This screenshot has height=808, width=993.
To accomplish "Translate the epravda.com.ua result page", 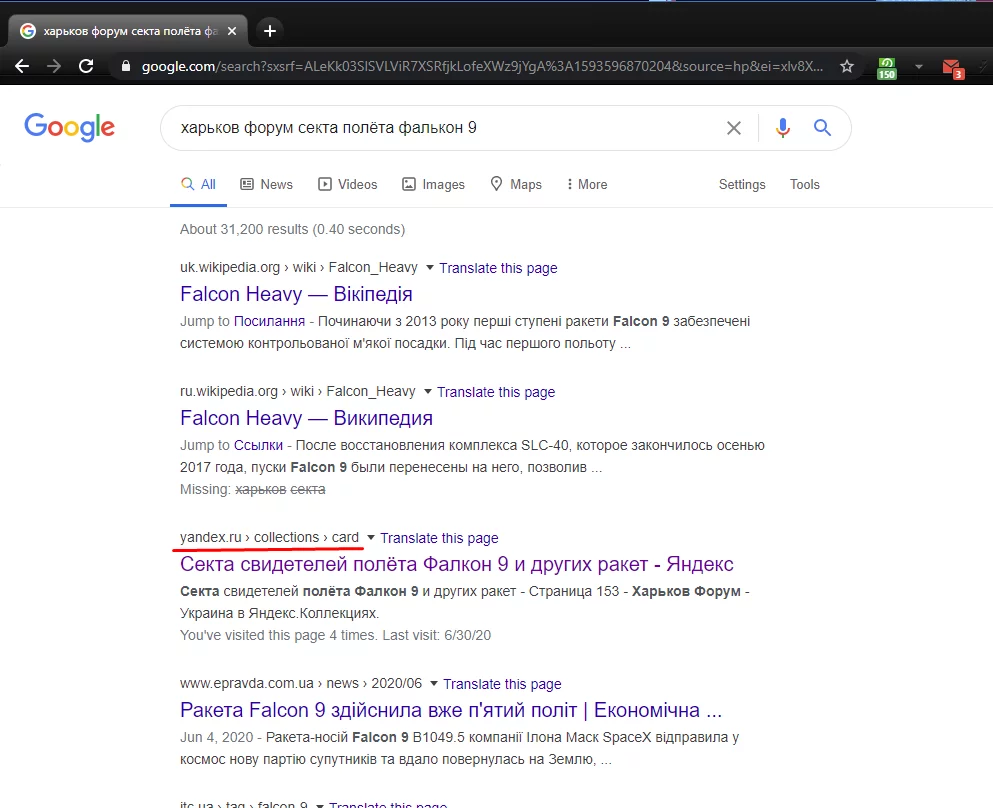I will [502, 684].
